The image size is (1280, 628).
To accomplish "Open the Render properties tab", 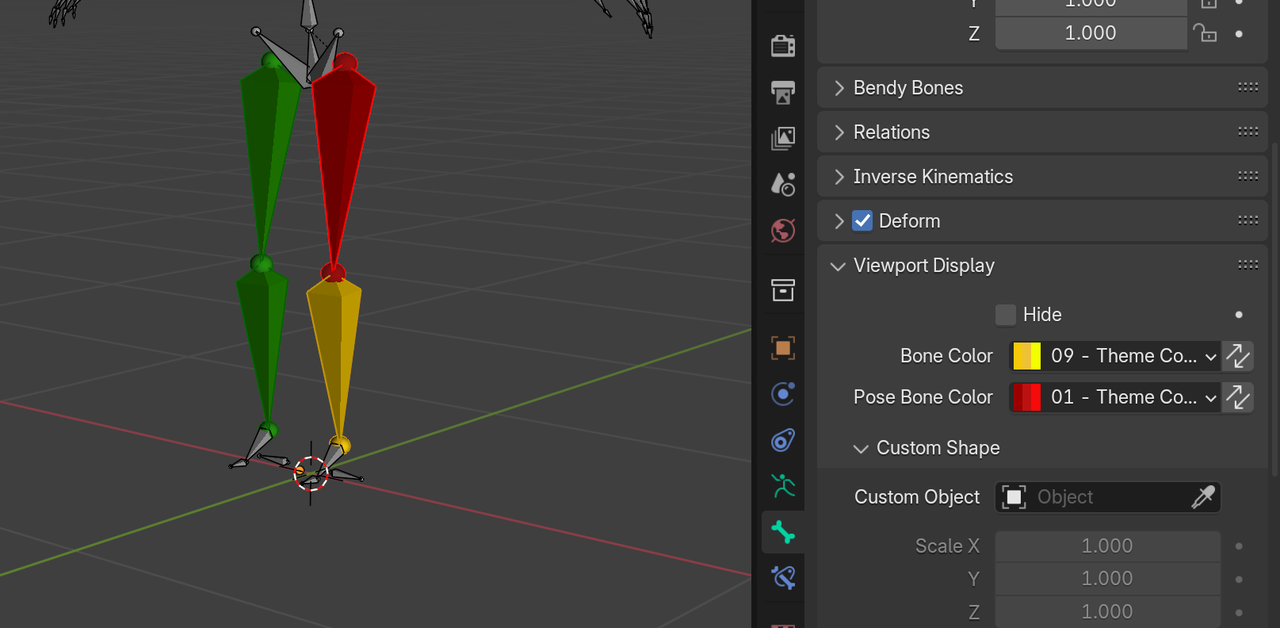I will coord(783,46).
